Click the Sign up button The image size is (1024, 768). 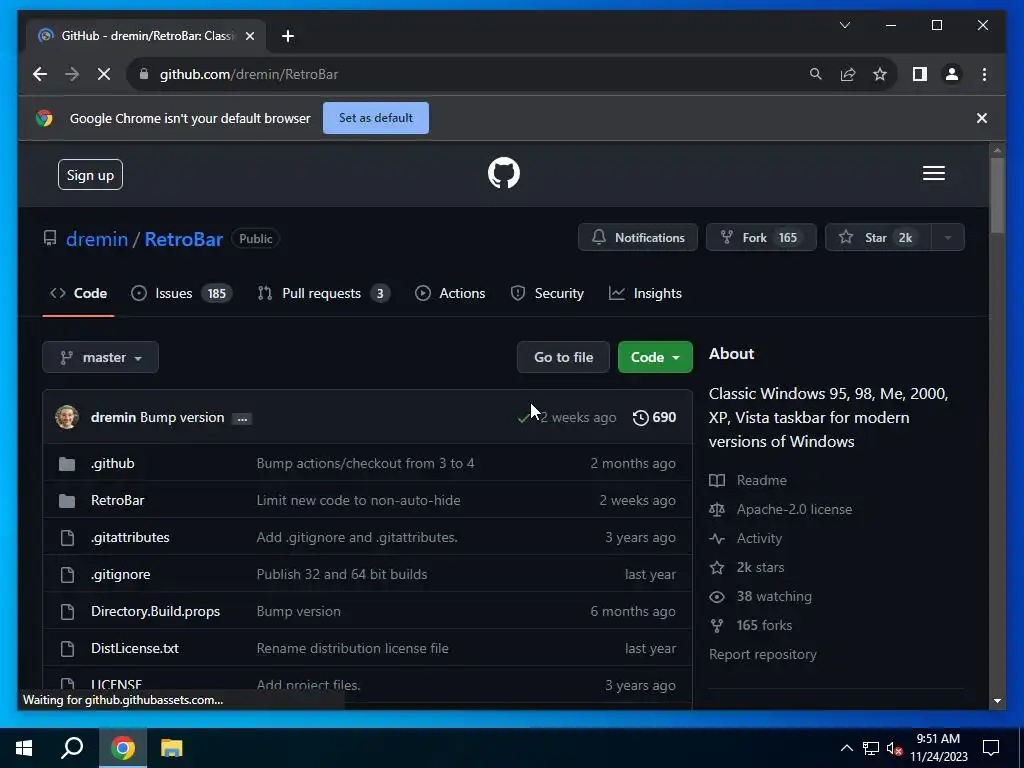[90, 175]
